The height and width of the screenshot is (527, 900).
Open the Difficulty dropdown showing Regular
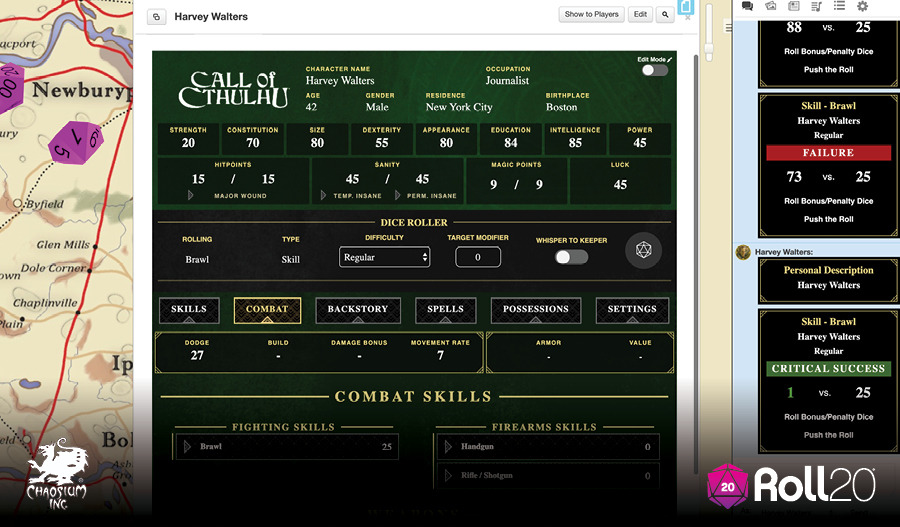pyautogui.click(x=385, y=257)
